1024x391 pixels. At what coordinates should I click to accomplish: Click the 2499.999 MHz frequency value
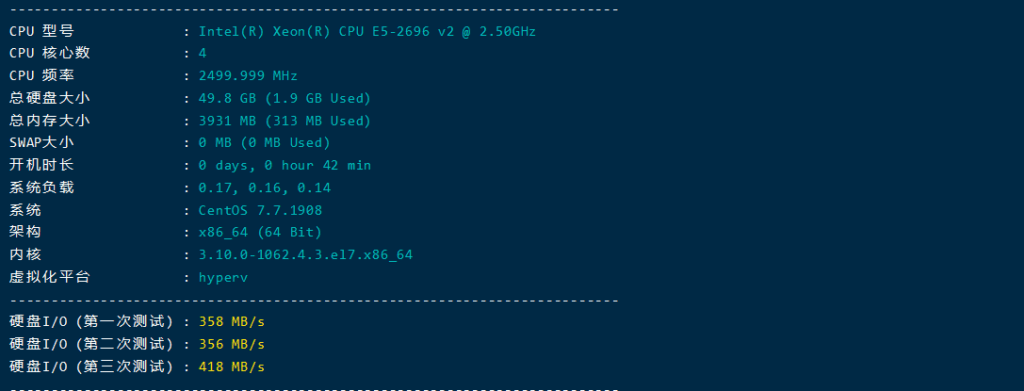[248, 76]
